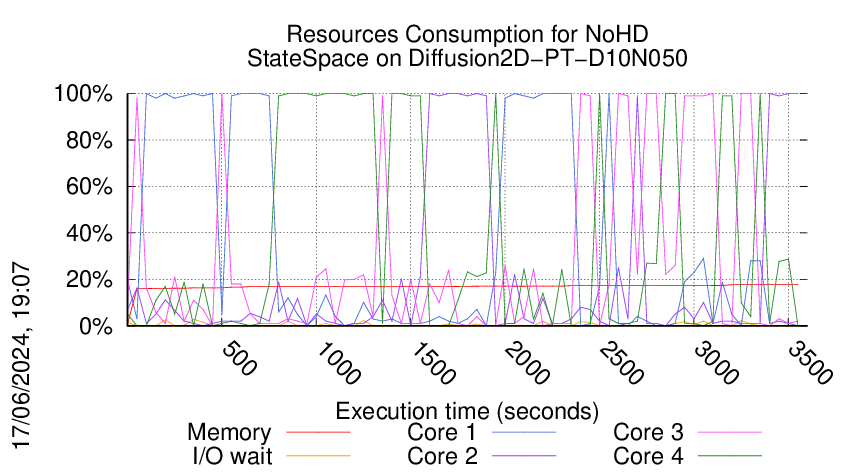Click the 'Core 4' legend label
Image resolution: width=850 pixels, height=475 pixels.
click(648, 456)
